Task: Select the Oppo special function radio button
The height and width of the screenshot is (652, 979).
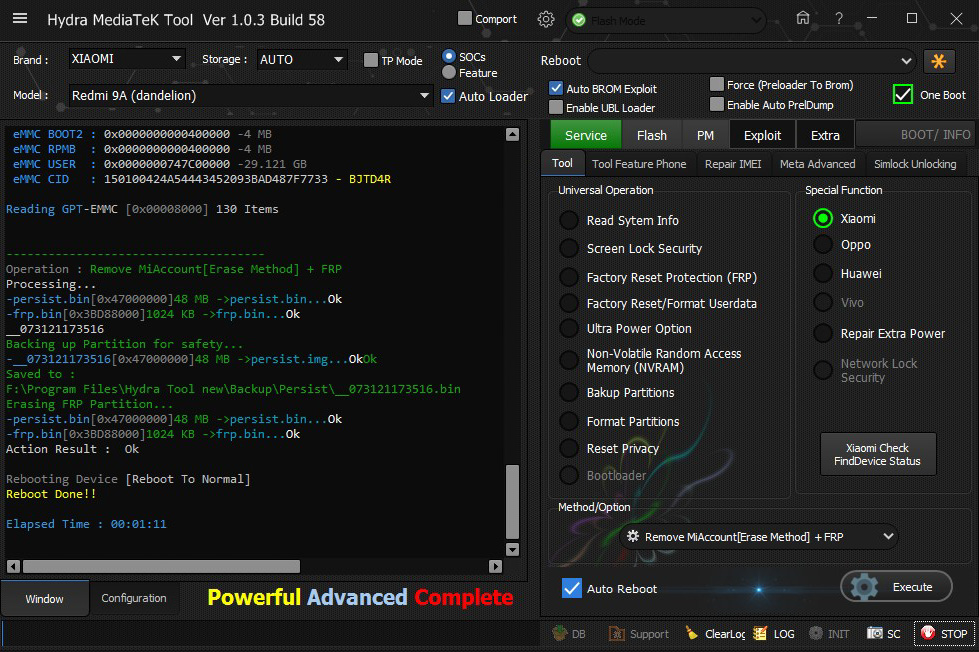Action: (823, 245)
